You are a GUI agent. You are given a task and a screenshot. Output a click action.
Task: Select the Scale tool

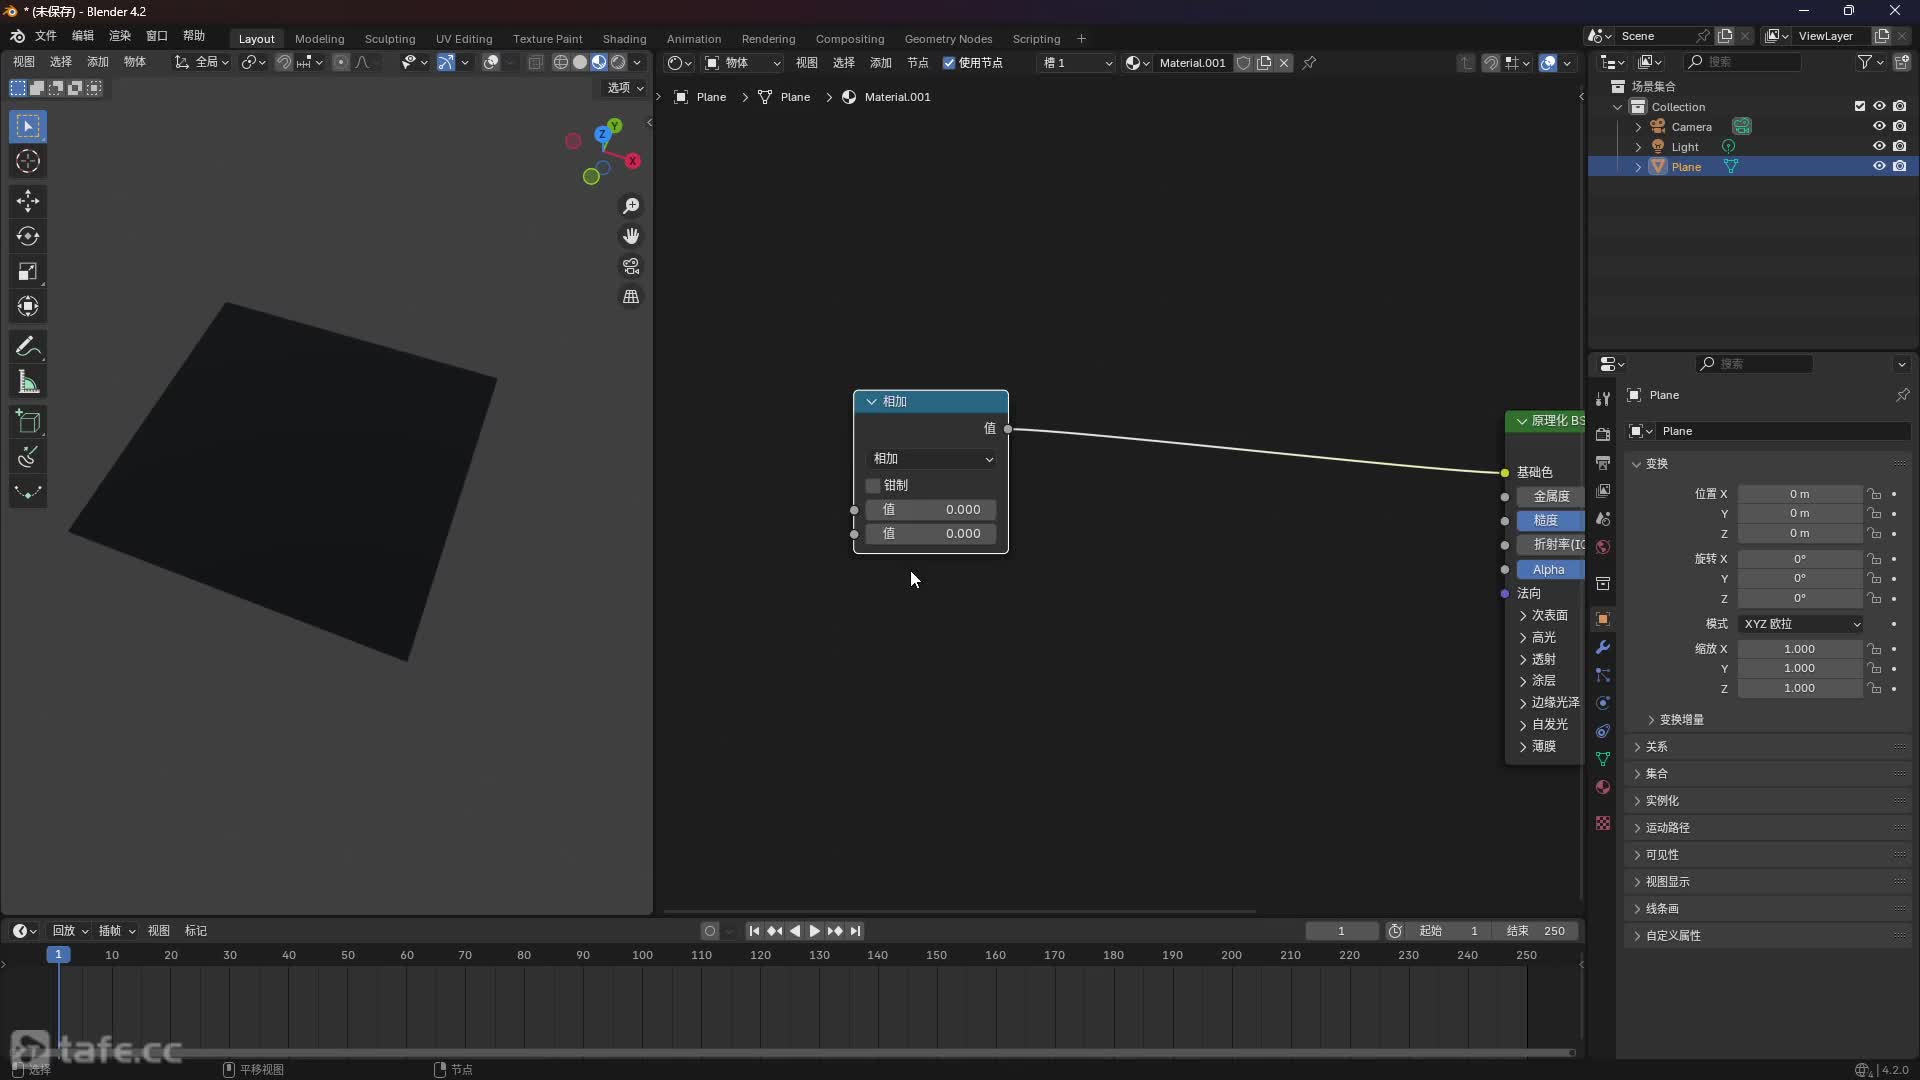[28, 271]
